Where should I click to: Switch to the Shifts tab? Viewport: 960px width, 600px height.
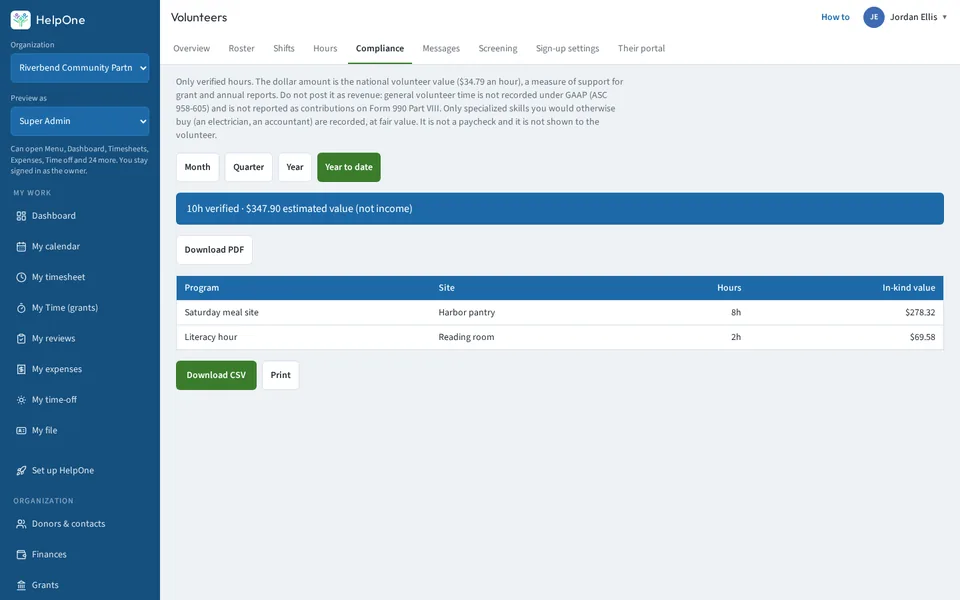(283, 48)
